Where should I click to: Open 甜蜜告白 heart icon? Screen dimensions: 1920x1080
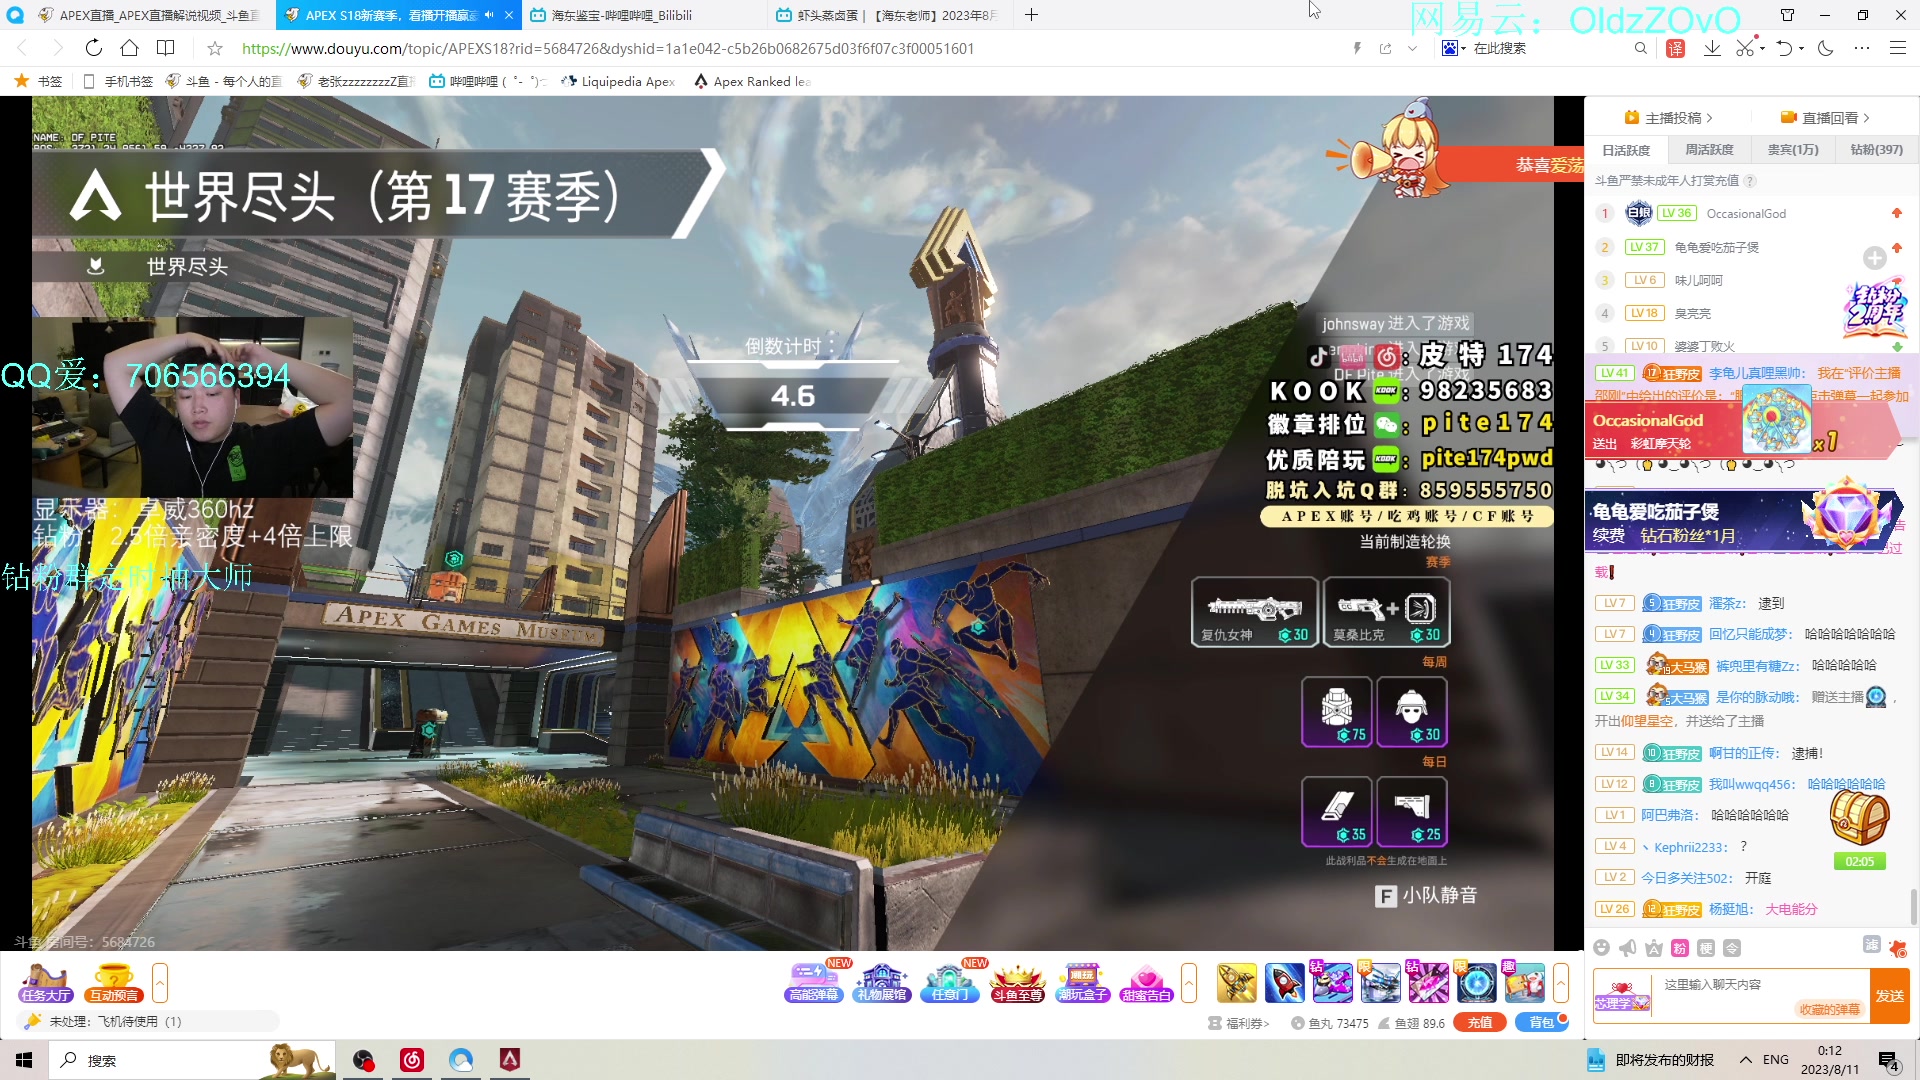(1146, 983)
